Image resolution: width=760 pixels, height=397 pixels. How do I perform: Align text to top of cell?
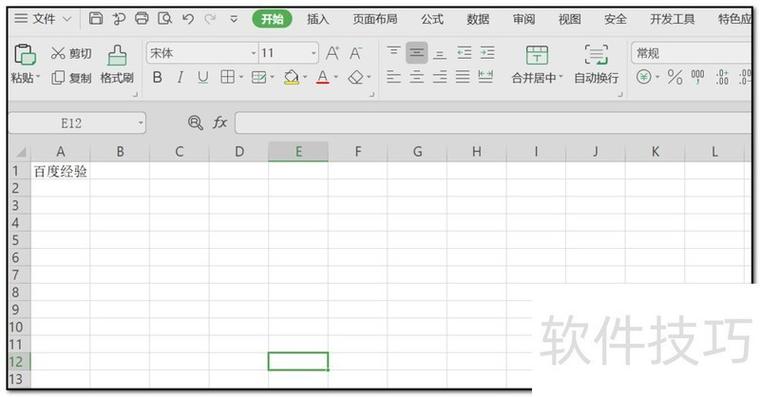coord(394,52)
